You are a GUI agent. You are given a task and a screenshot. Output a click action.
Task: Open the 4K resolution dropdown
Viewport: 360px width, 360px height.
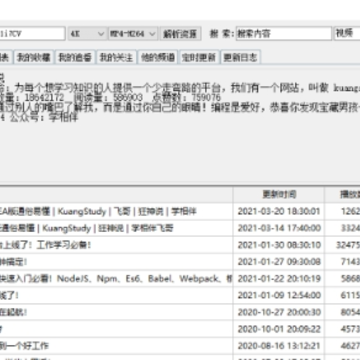coord(88,34)
